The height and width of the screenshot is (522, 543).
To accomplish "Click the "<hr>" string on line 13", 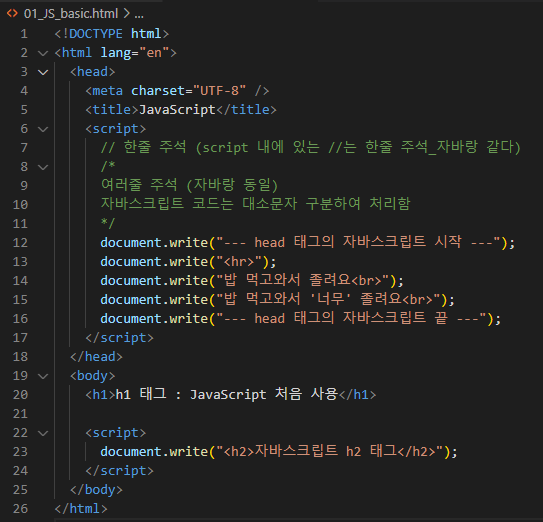I will pos(239,262).
